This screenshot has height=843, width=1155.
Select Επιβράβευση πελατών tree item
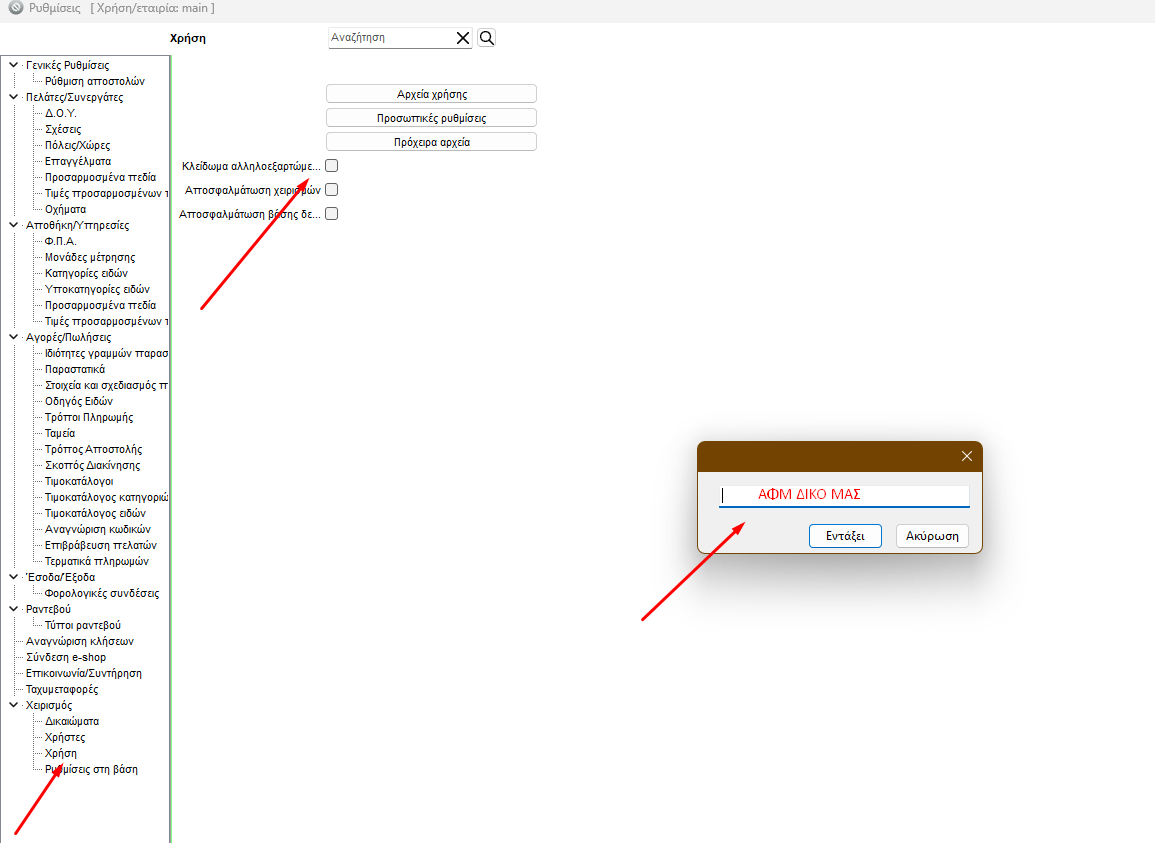click(x=101, y=545)
